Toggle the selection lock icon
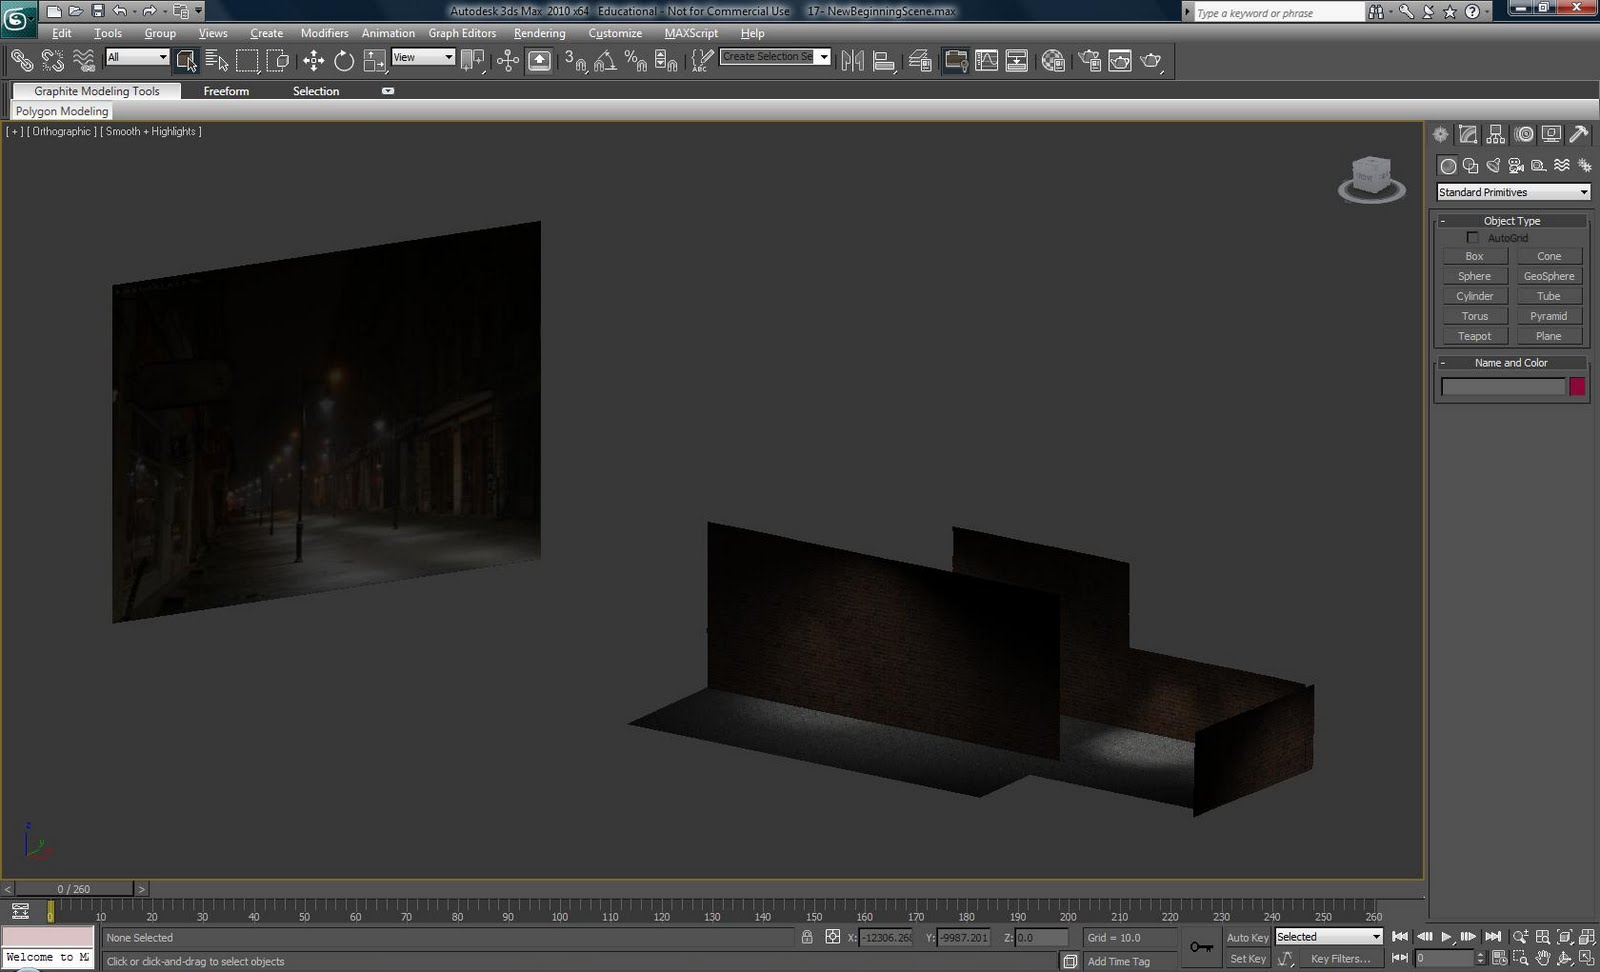Screen dimensions: 1600x972 pos(807,937)
